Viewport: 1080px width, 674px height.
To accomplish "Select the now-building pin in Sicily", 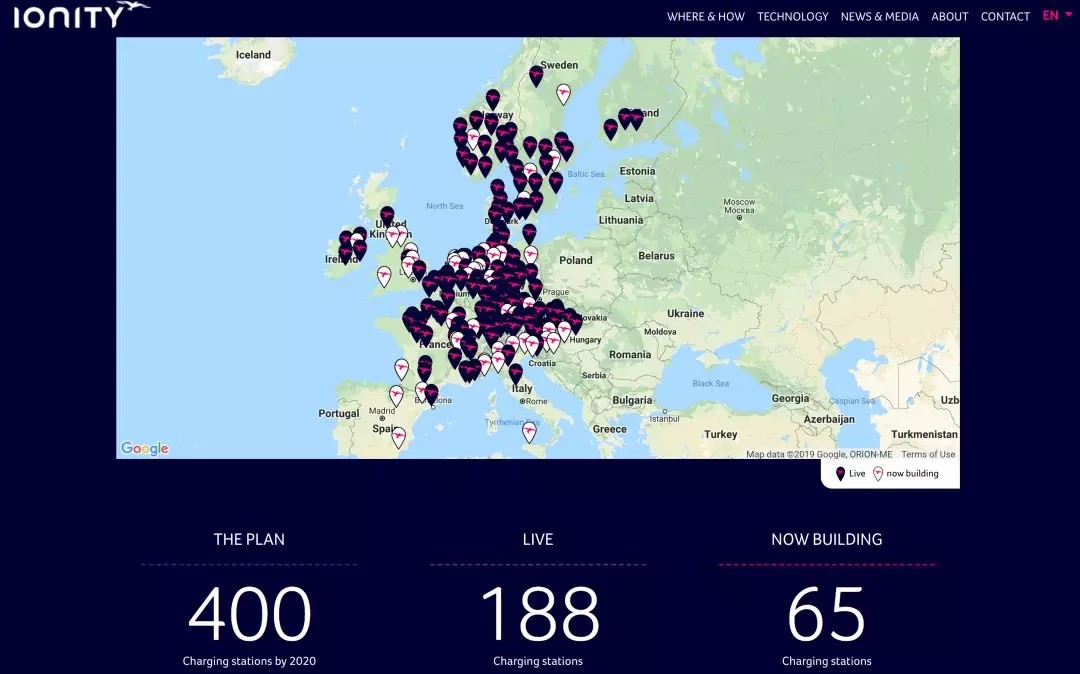I will (529, 432).
